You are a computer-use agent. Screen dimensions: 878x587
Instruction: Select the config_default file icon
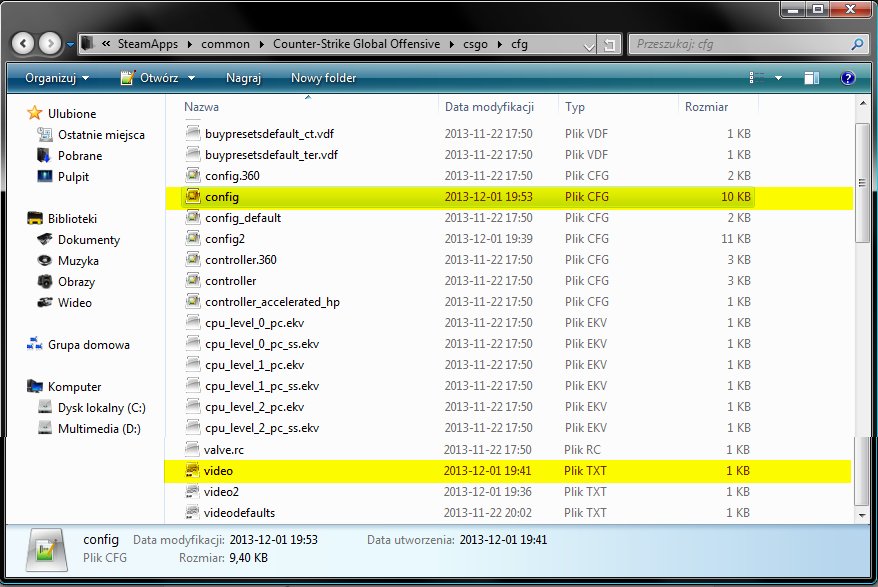[193, 217]
